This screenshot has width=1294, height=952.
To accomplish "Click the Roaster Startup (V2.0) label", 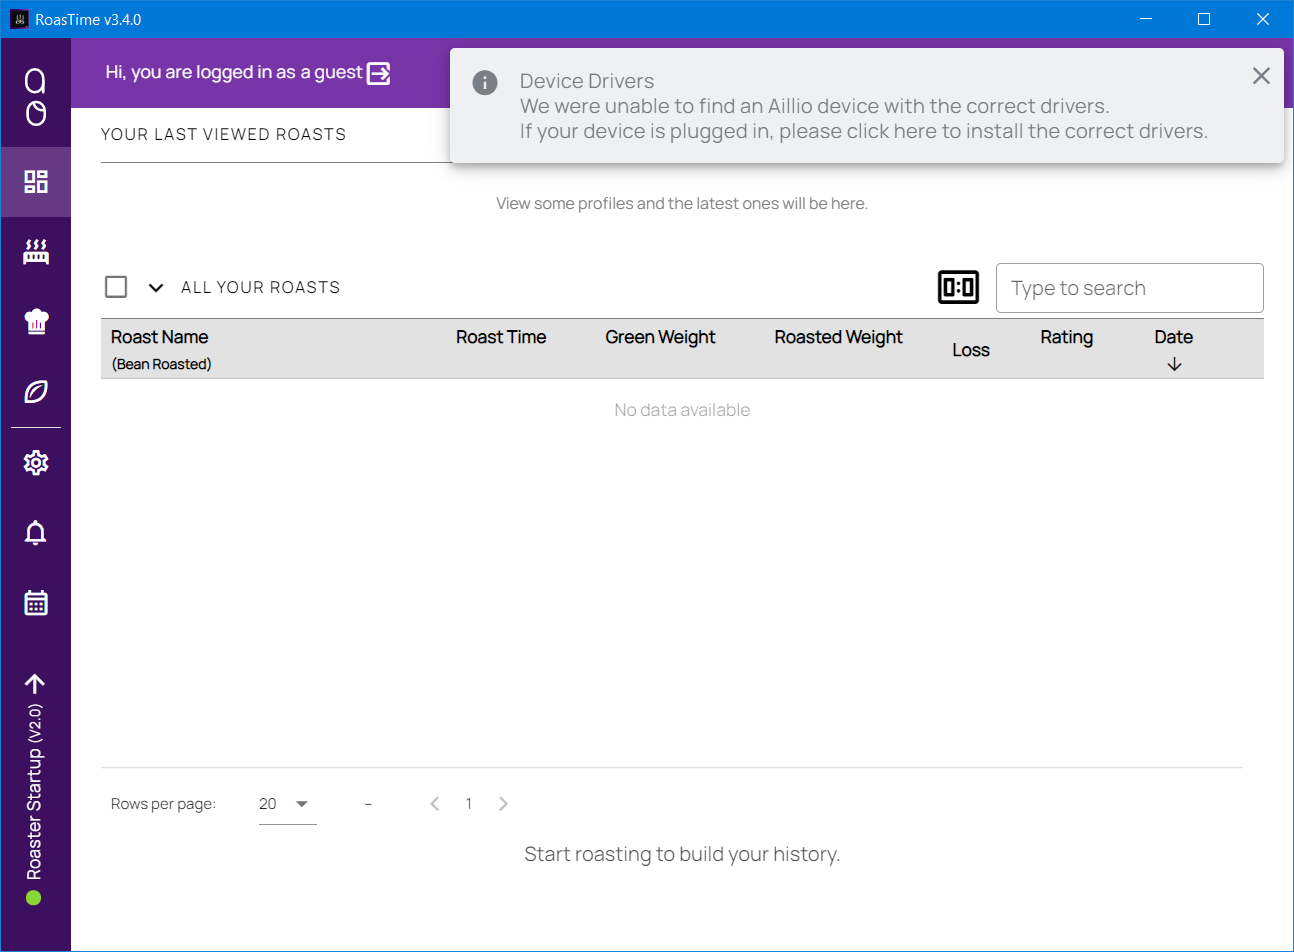I will point(35,792).
